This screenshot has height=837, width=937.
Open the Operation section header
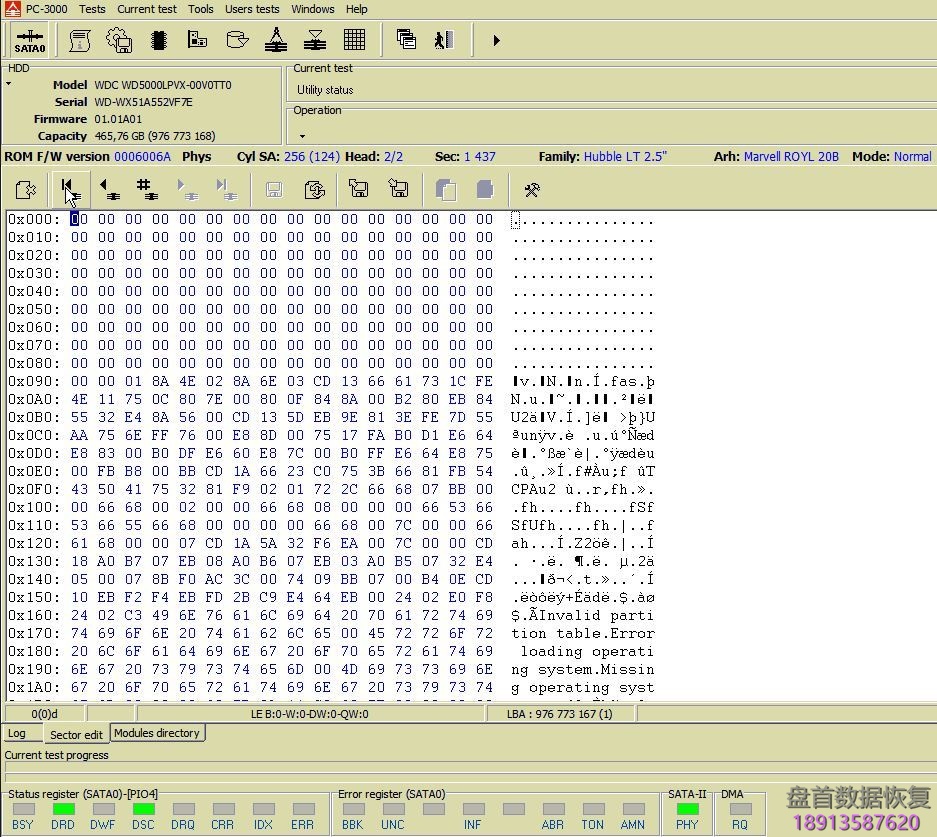pos(317,110)
